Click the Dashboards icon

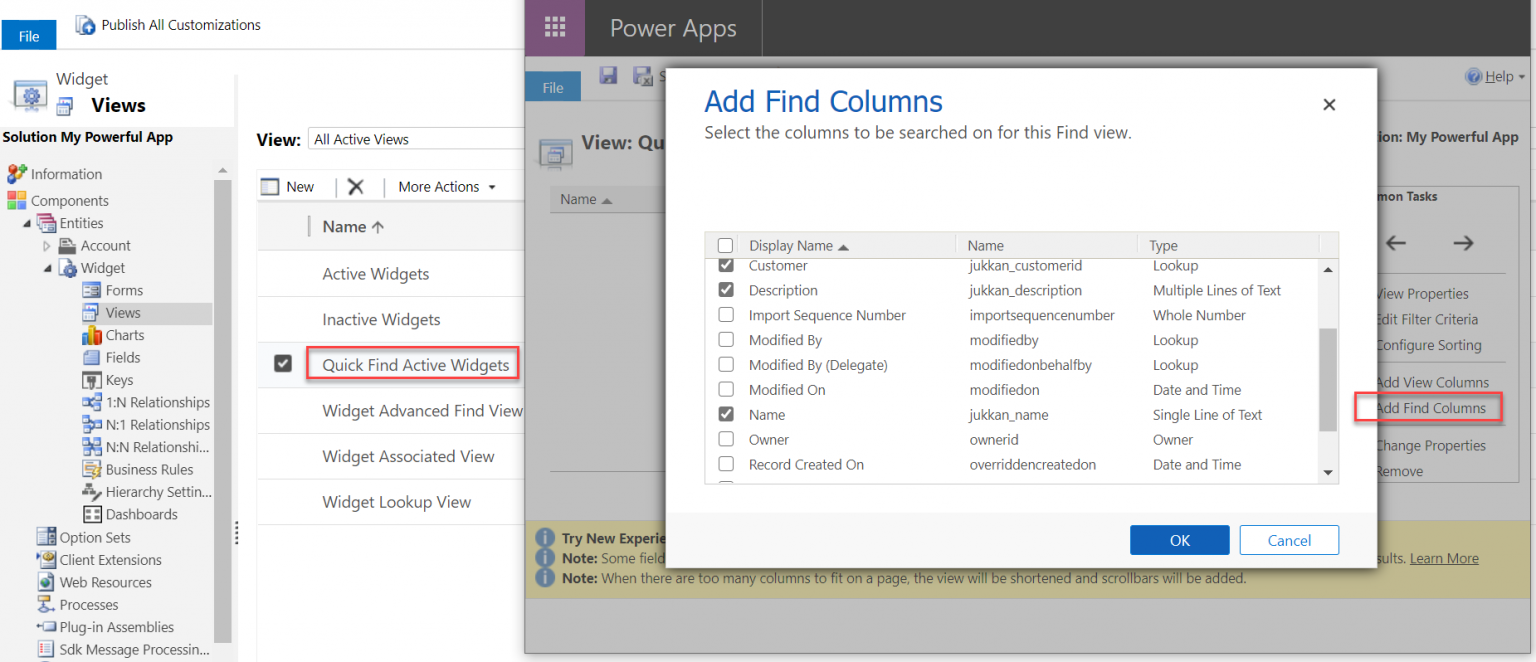91,514
